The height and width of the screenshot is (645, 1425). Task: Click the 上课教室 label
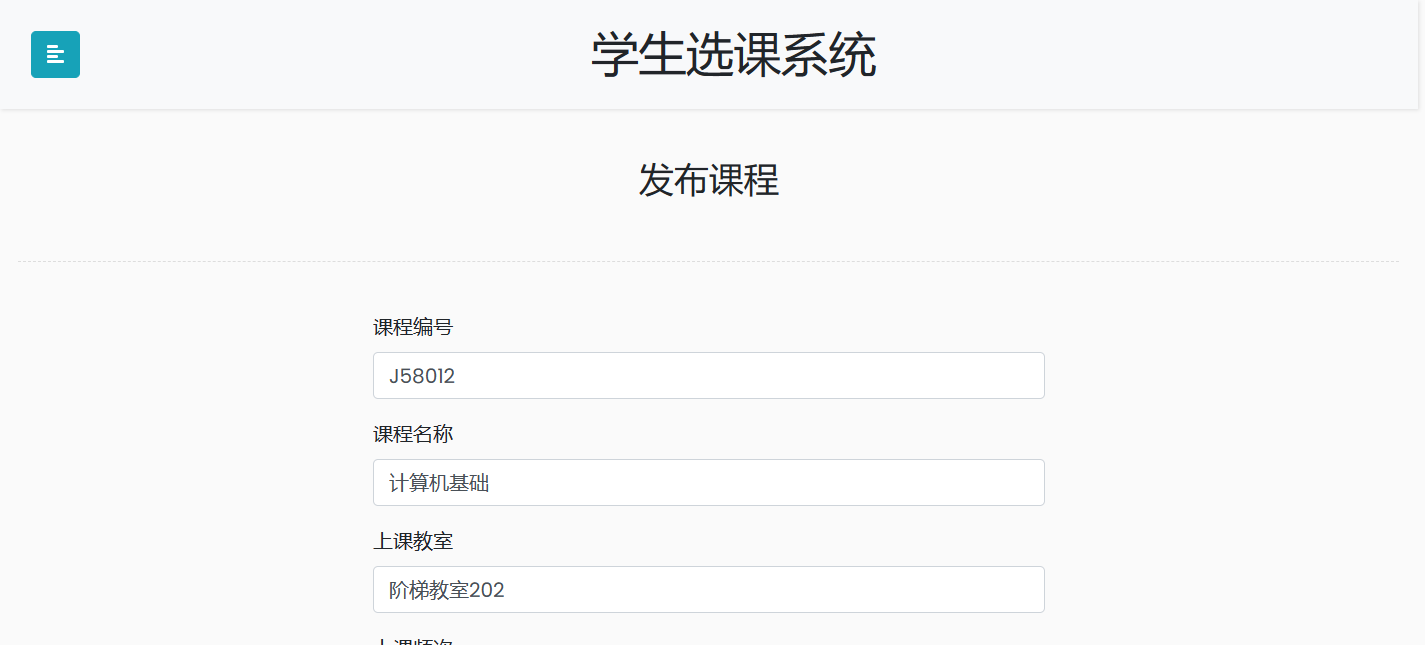tap(413, 541)
